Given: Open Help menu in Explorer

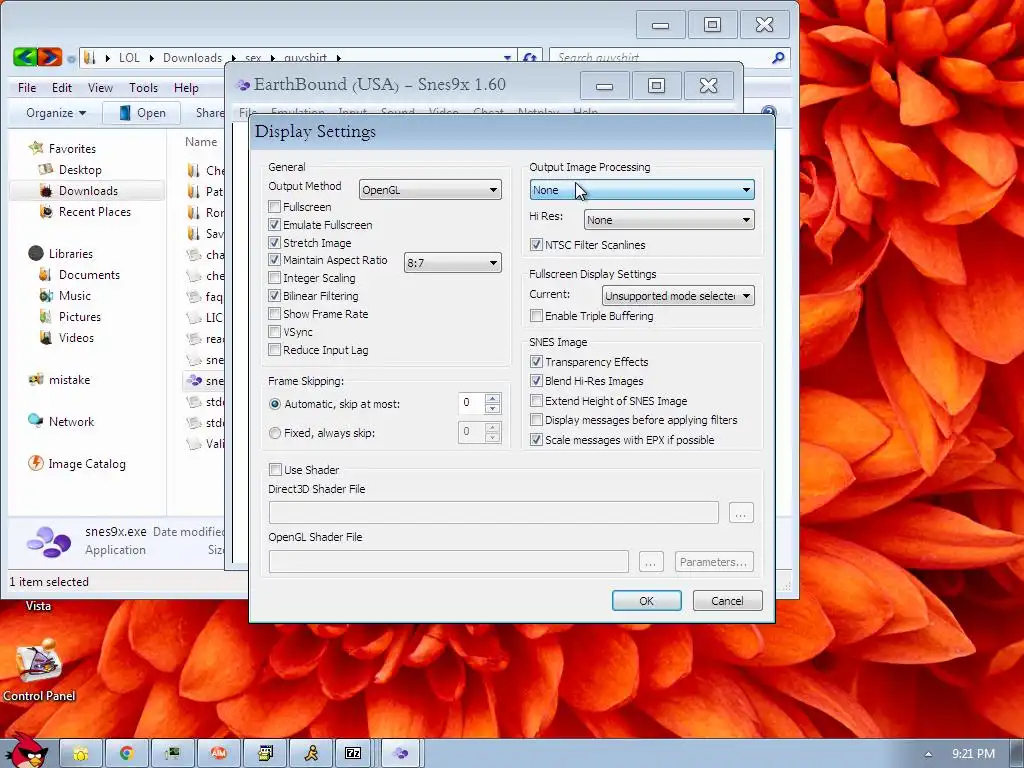Looking at the screenshot, I should coord(186,88).
